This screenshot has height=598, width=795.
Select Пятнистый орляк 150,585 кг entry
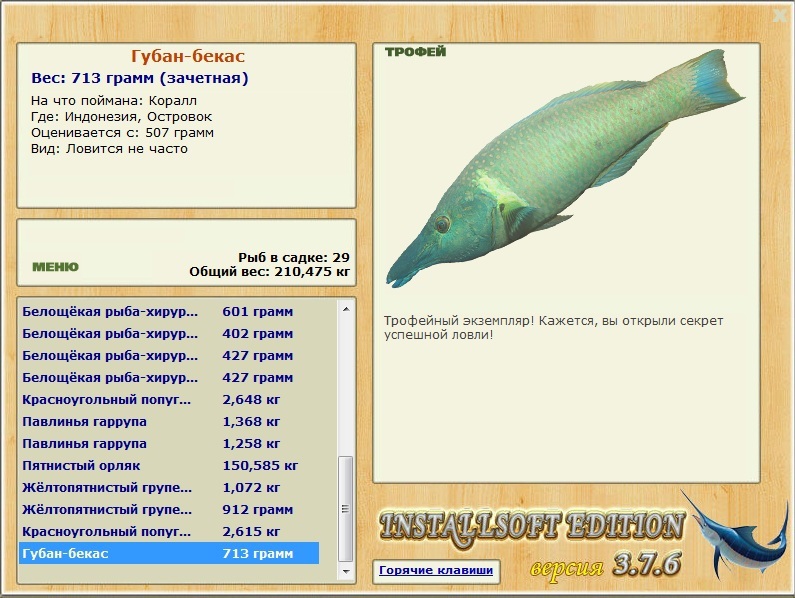(x=169, y=466)
